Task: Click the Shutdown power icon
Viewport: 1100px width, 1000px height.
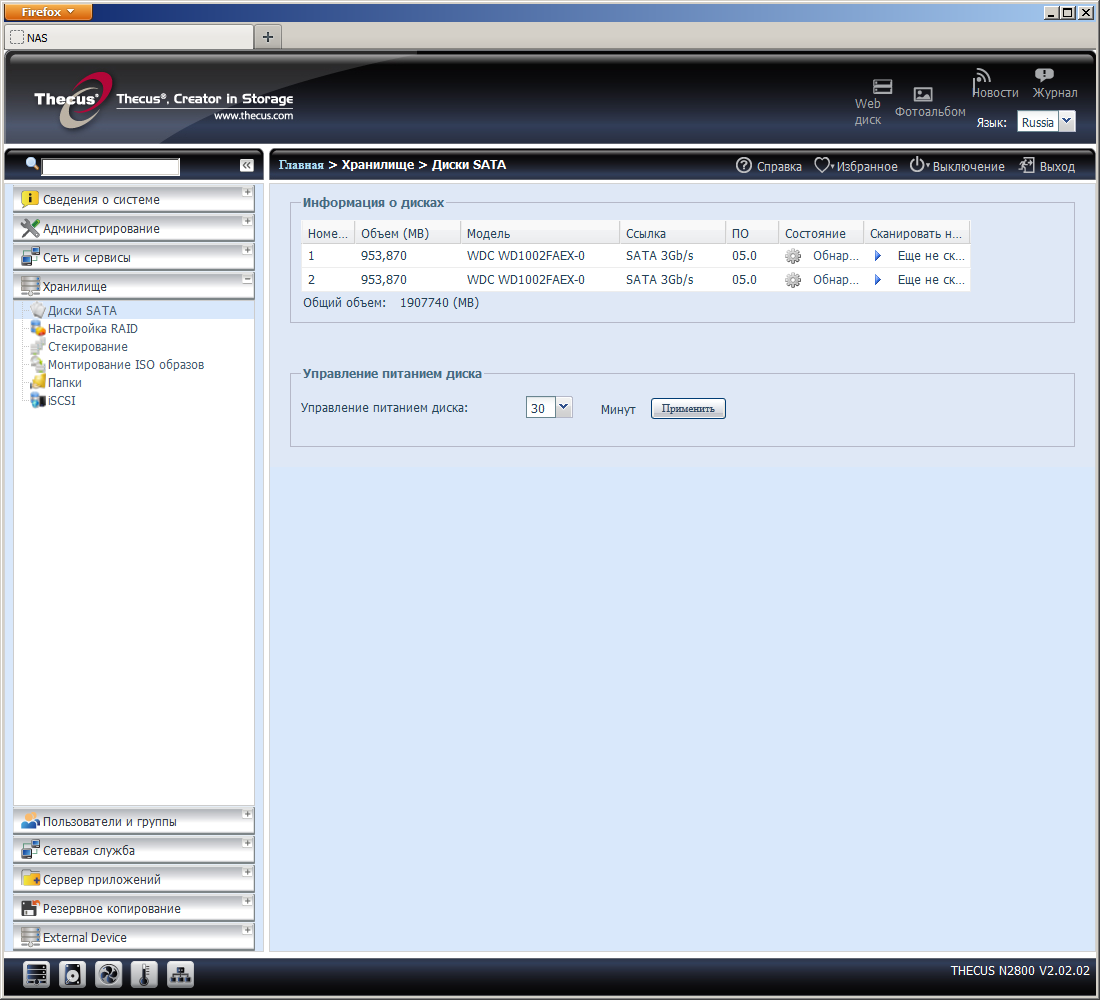Action: pyautogui.click(x=917, y=165)
